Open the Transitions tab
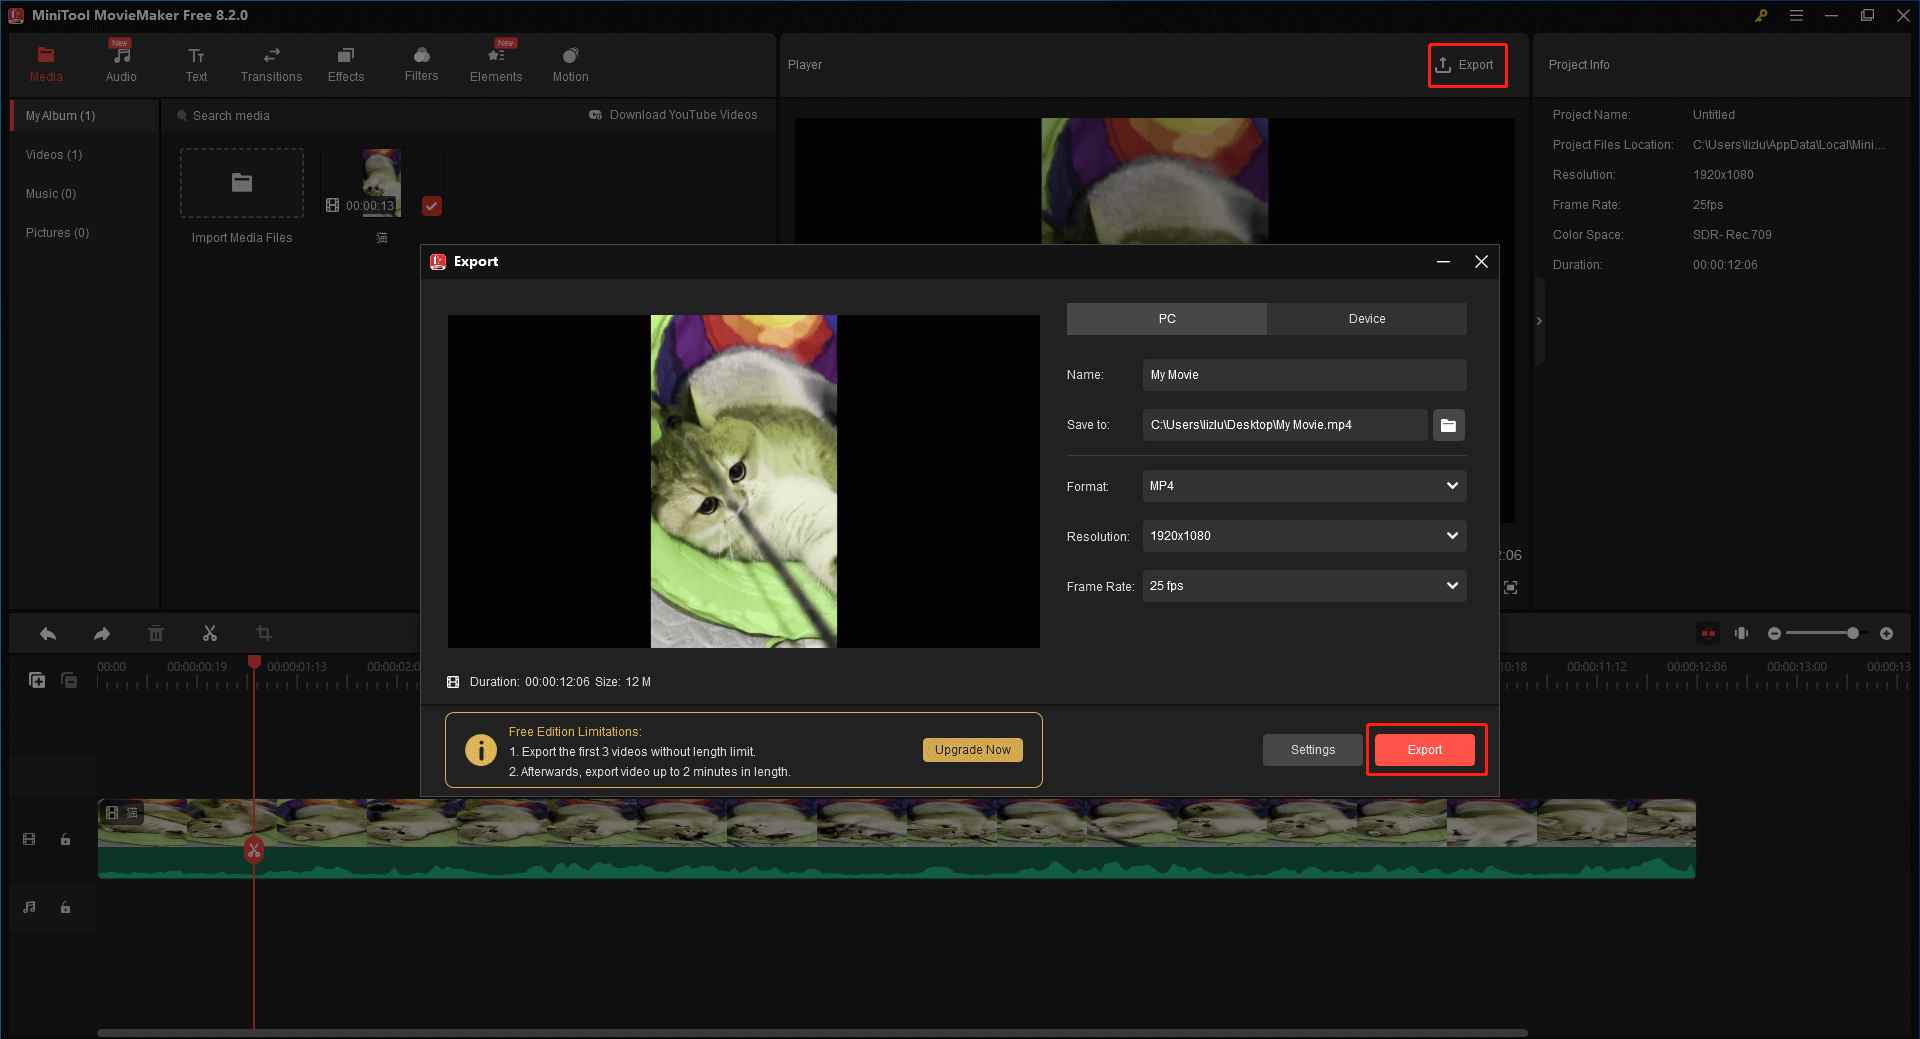Screen dimensions: 1920x1039 click(271, 64)
